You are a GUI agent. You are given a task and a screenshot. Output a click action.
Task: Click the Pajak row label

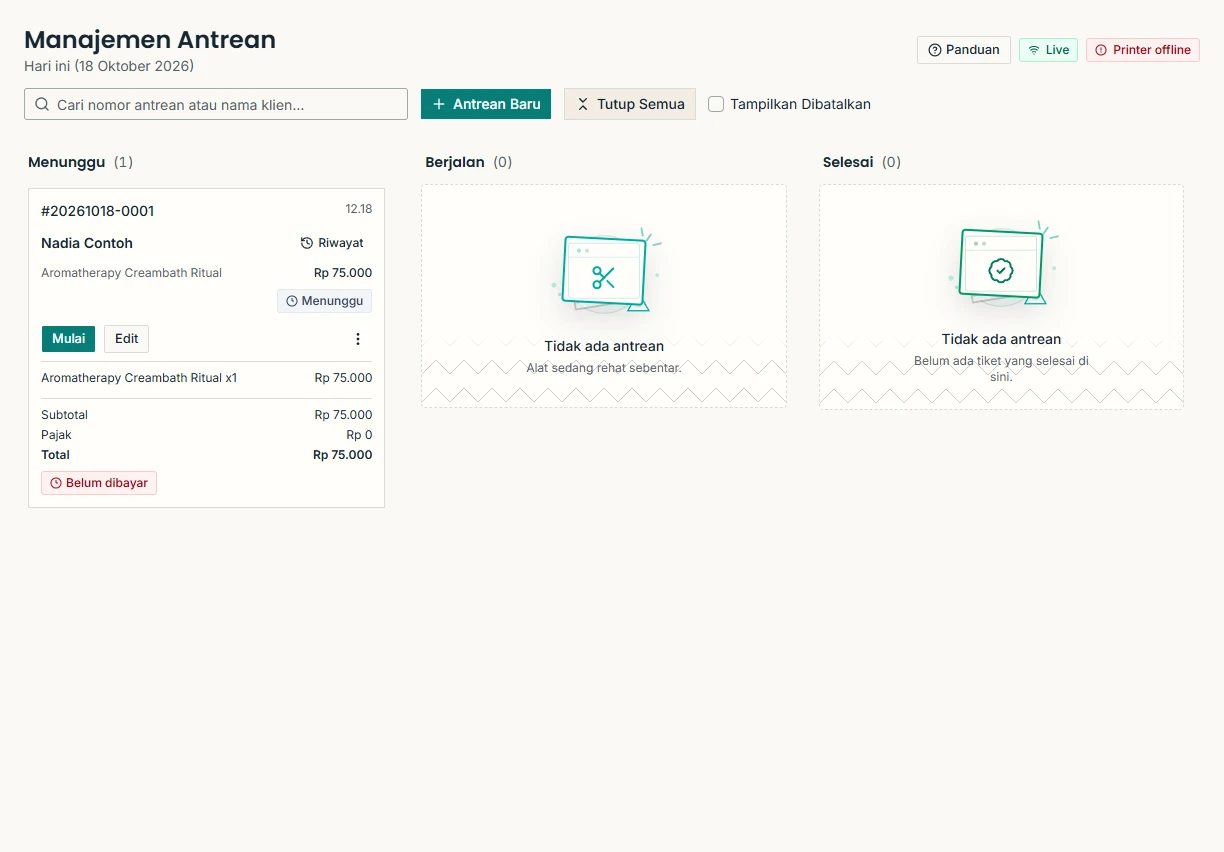[56, 435]
